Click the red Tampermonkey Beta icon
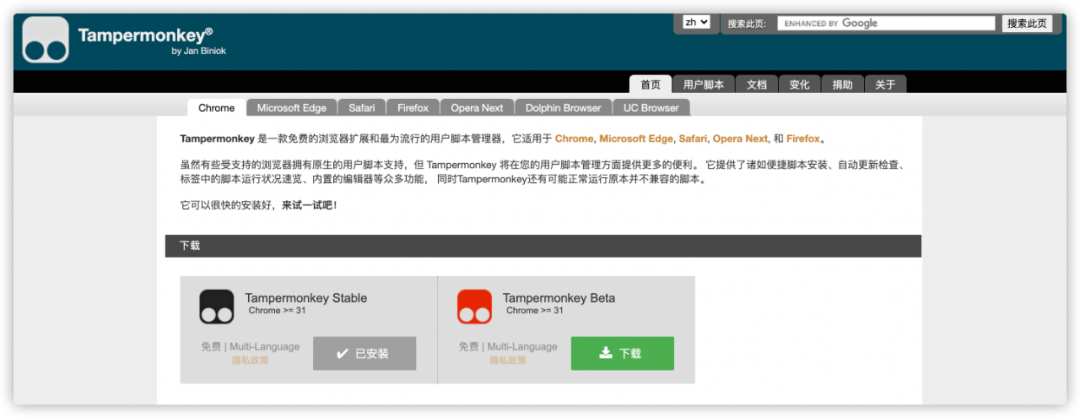This screenshot has height=418, width=1080. pos(475,306)
